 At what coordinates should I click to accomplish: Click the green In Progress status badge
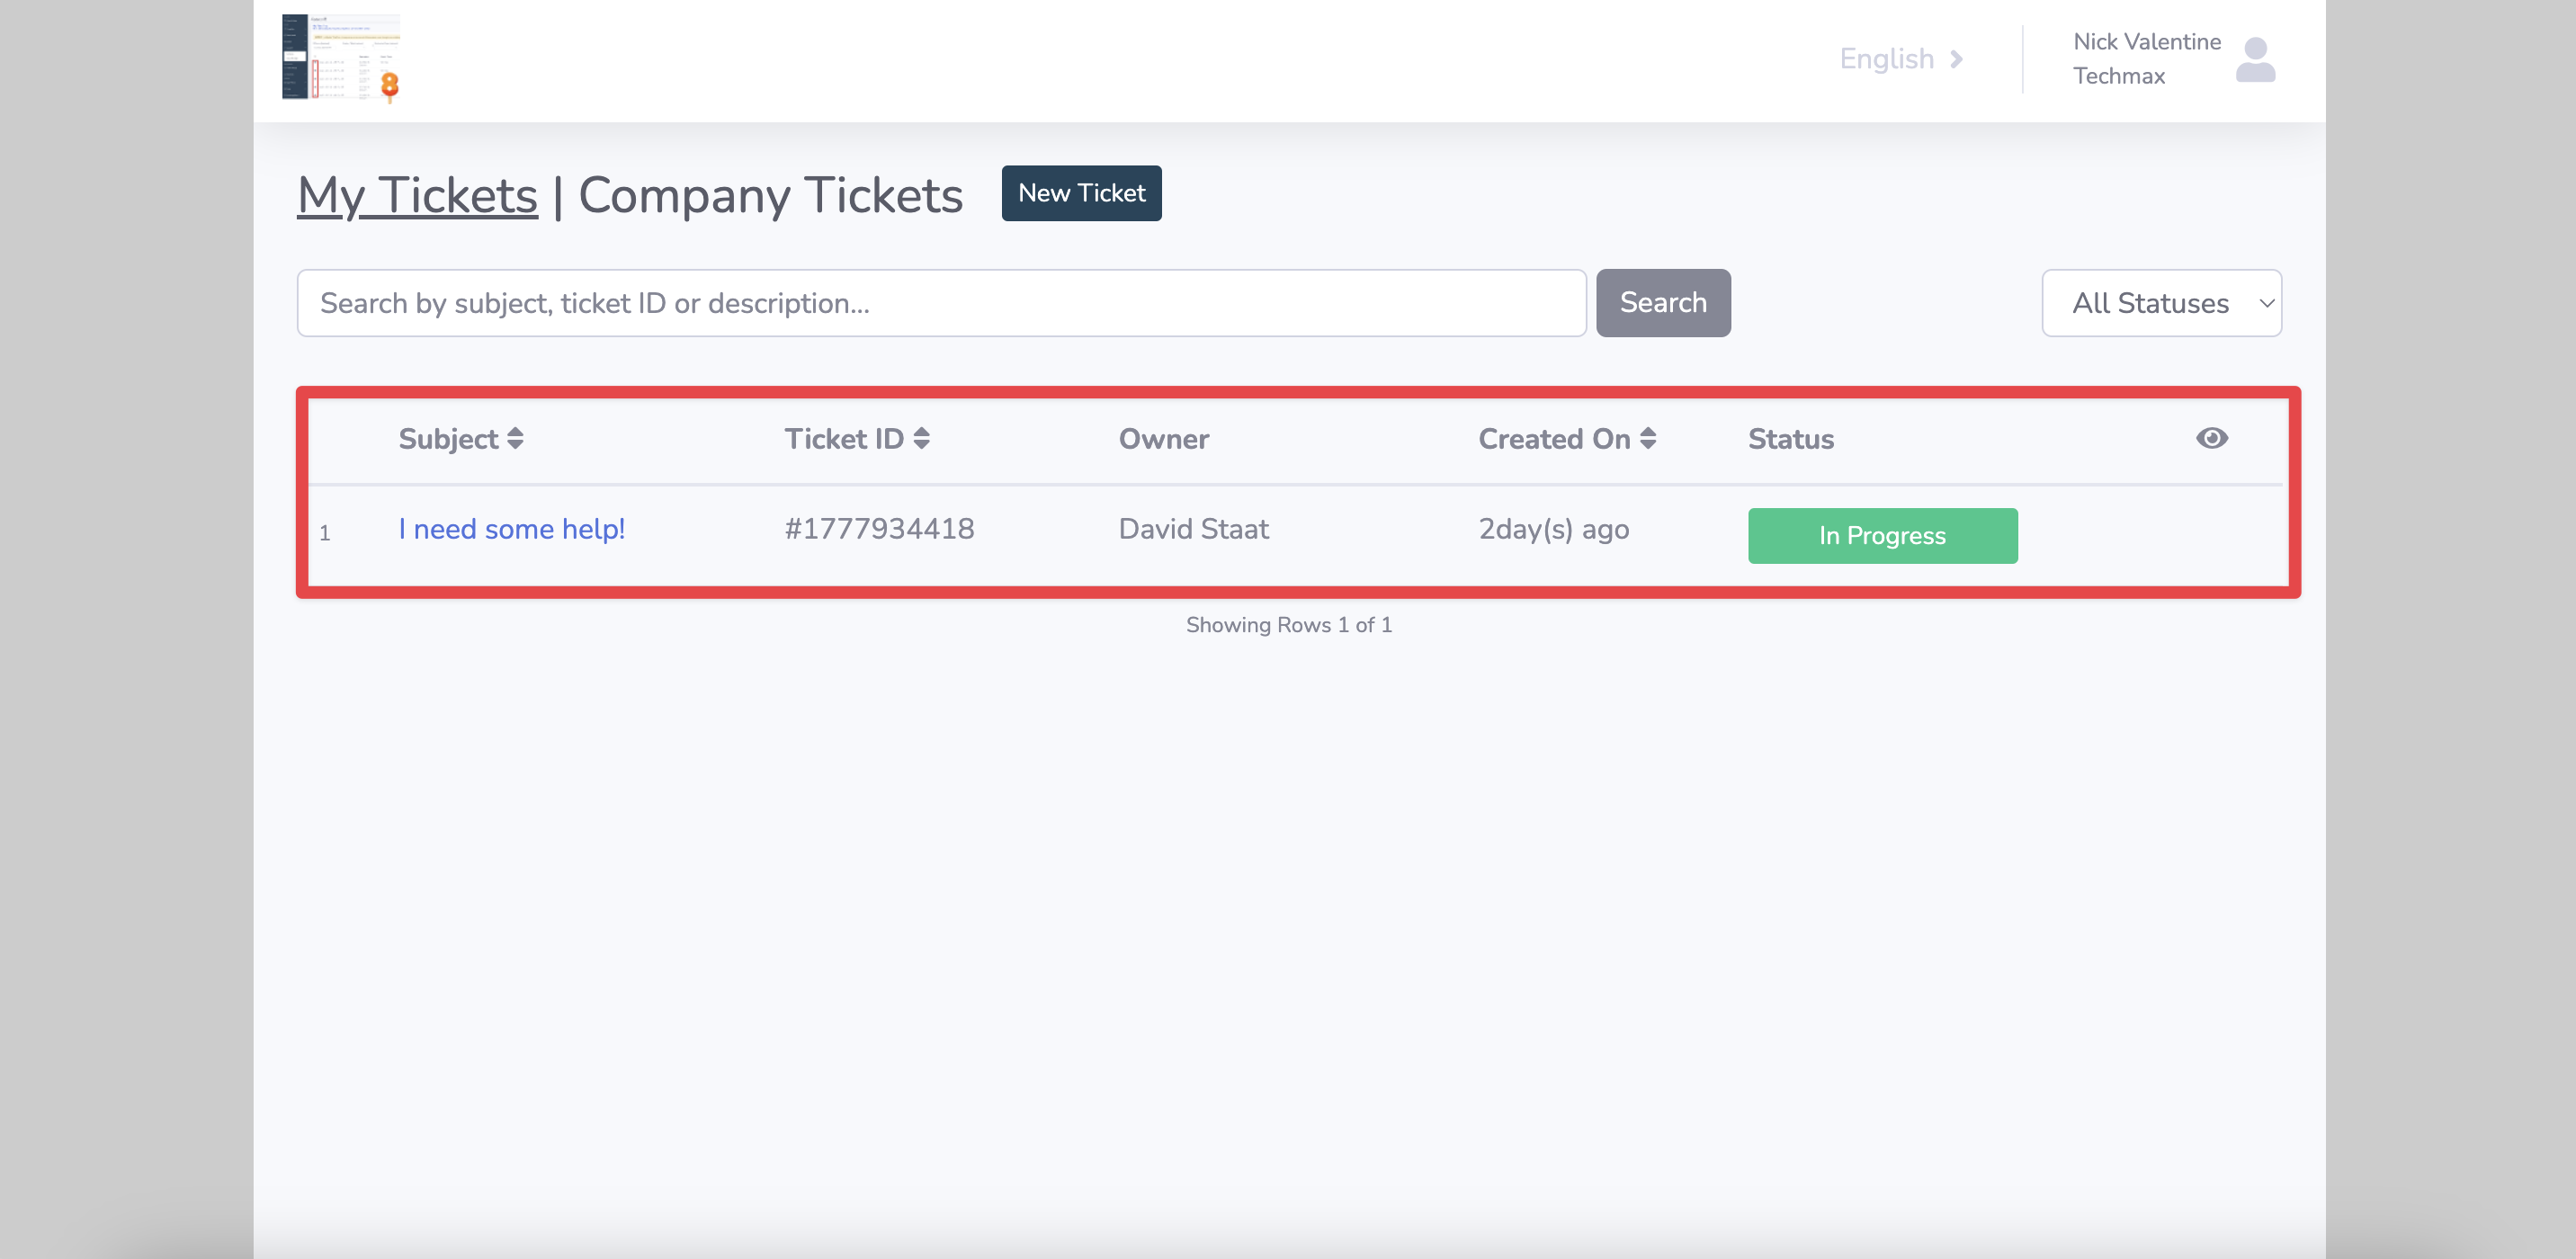(1881, 536)
